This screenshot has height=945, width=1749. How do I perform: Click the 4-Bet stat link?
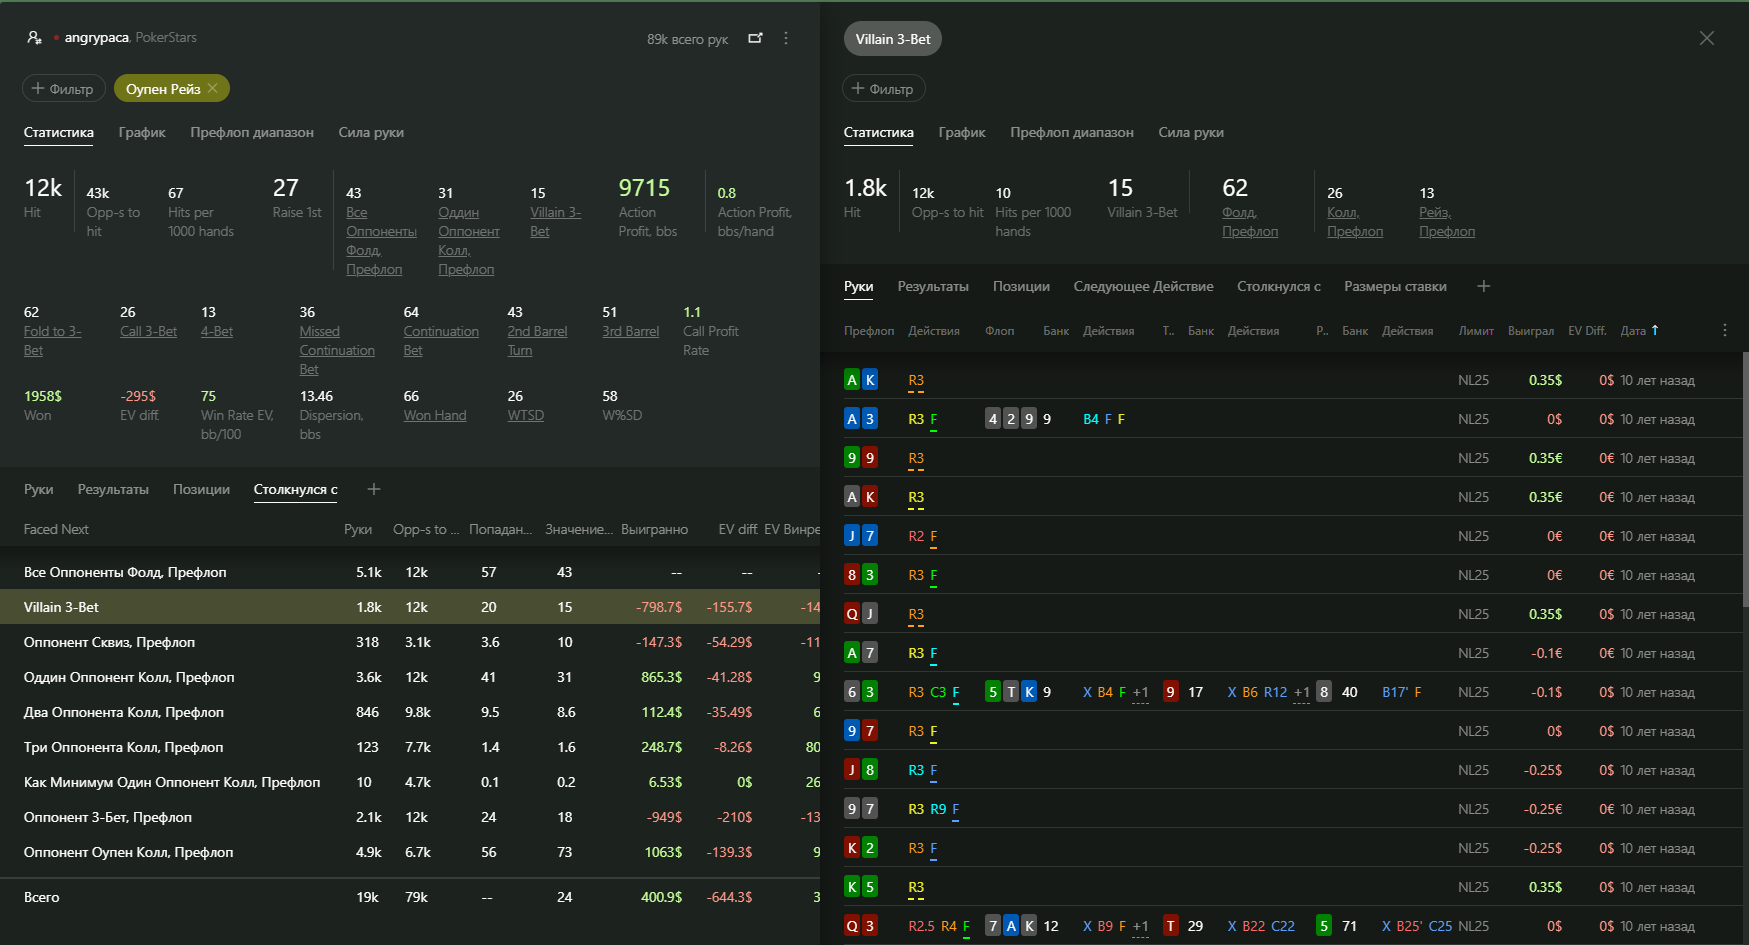pyautogui.click(x=217, y=331)
